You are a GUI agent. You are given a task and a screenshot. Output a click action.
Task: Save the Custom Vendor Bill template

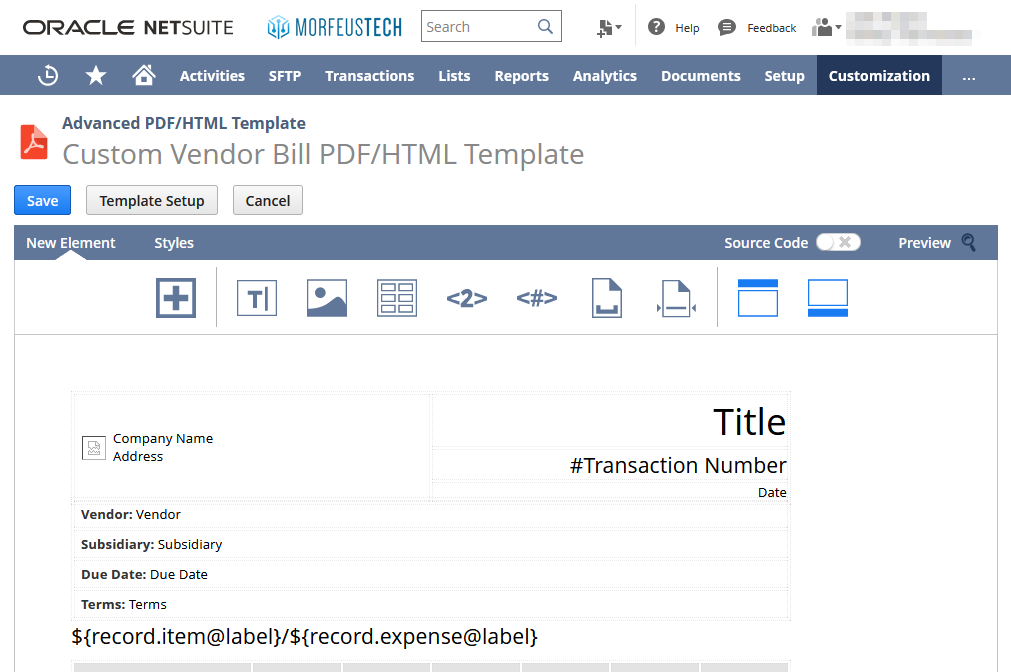coord(42,200)
